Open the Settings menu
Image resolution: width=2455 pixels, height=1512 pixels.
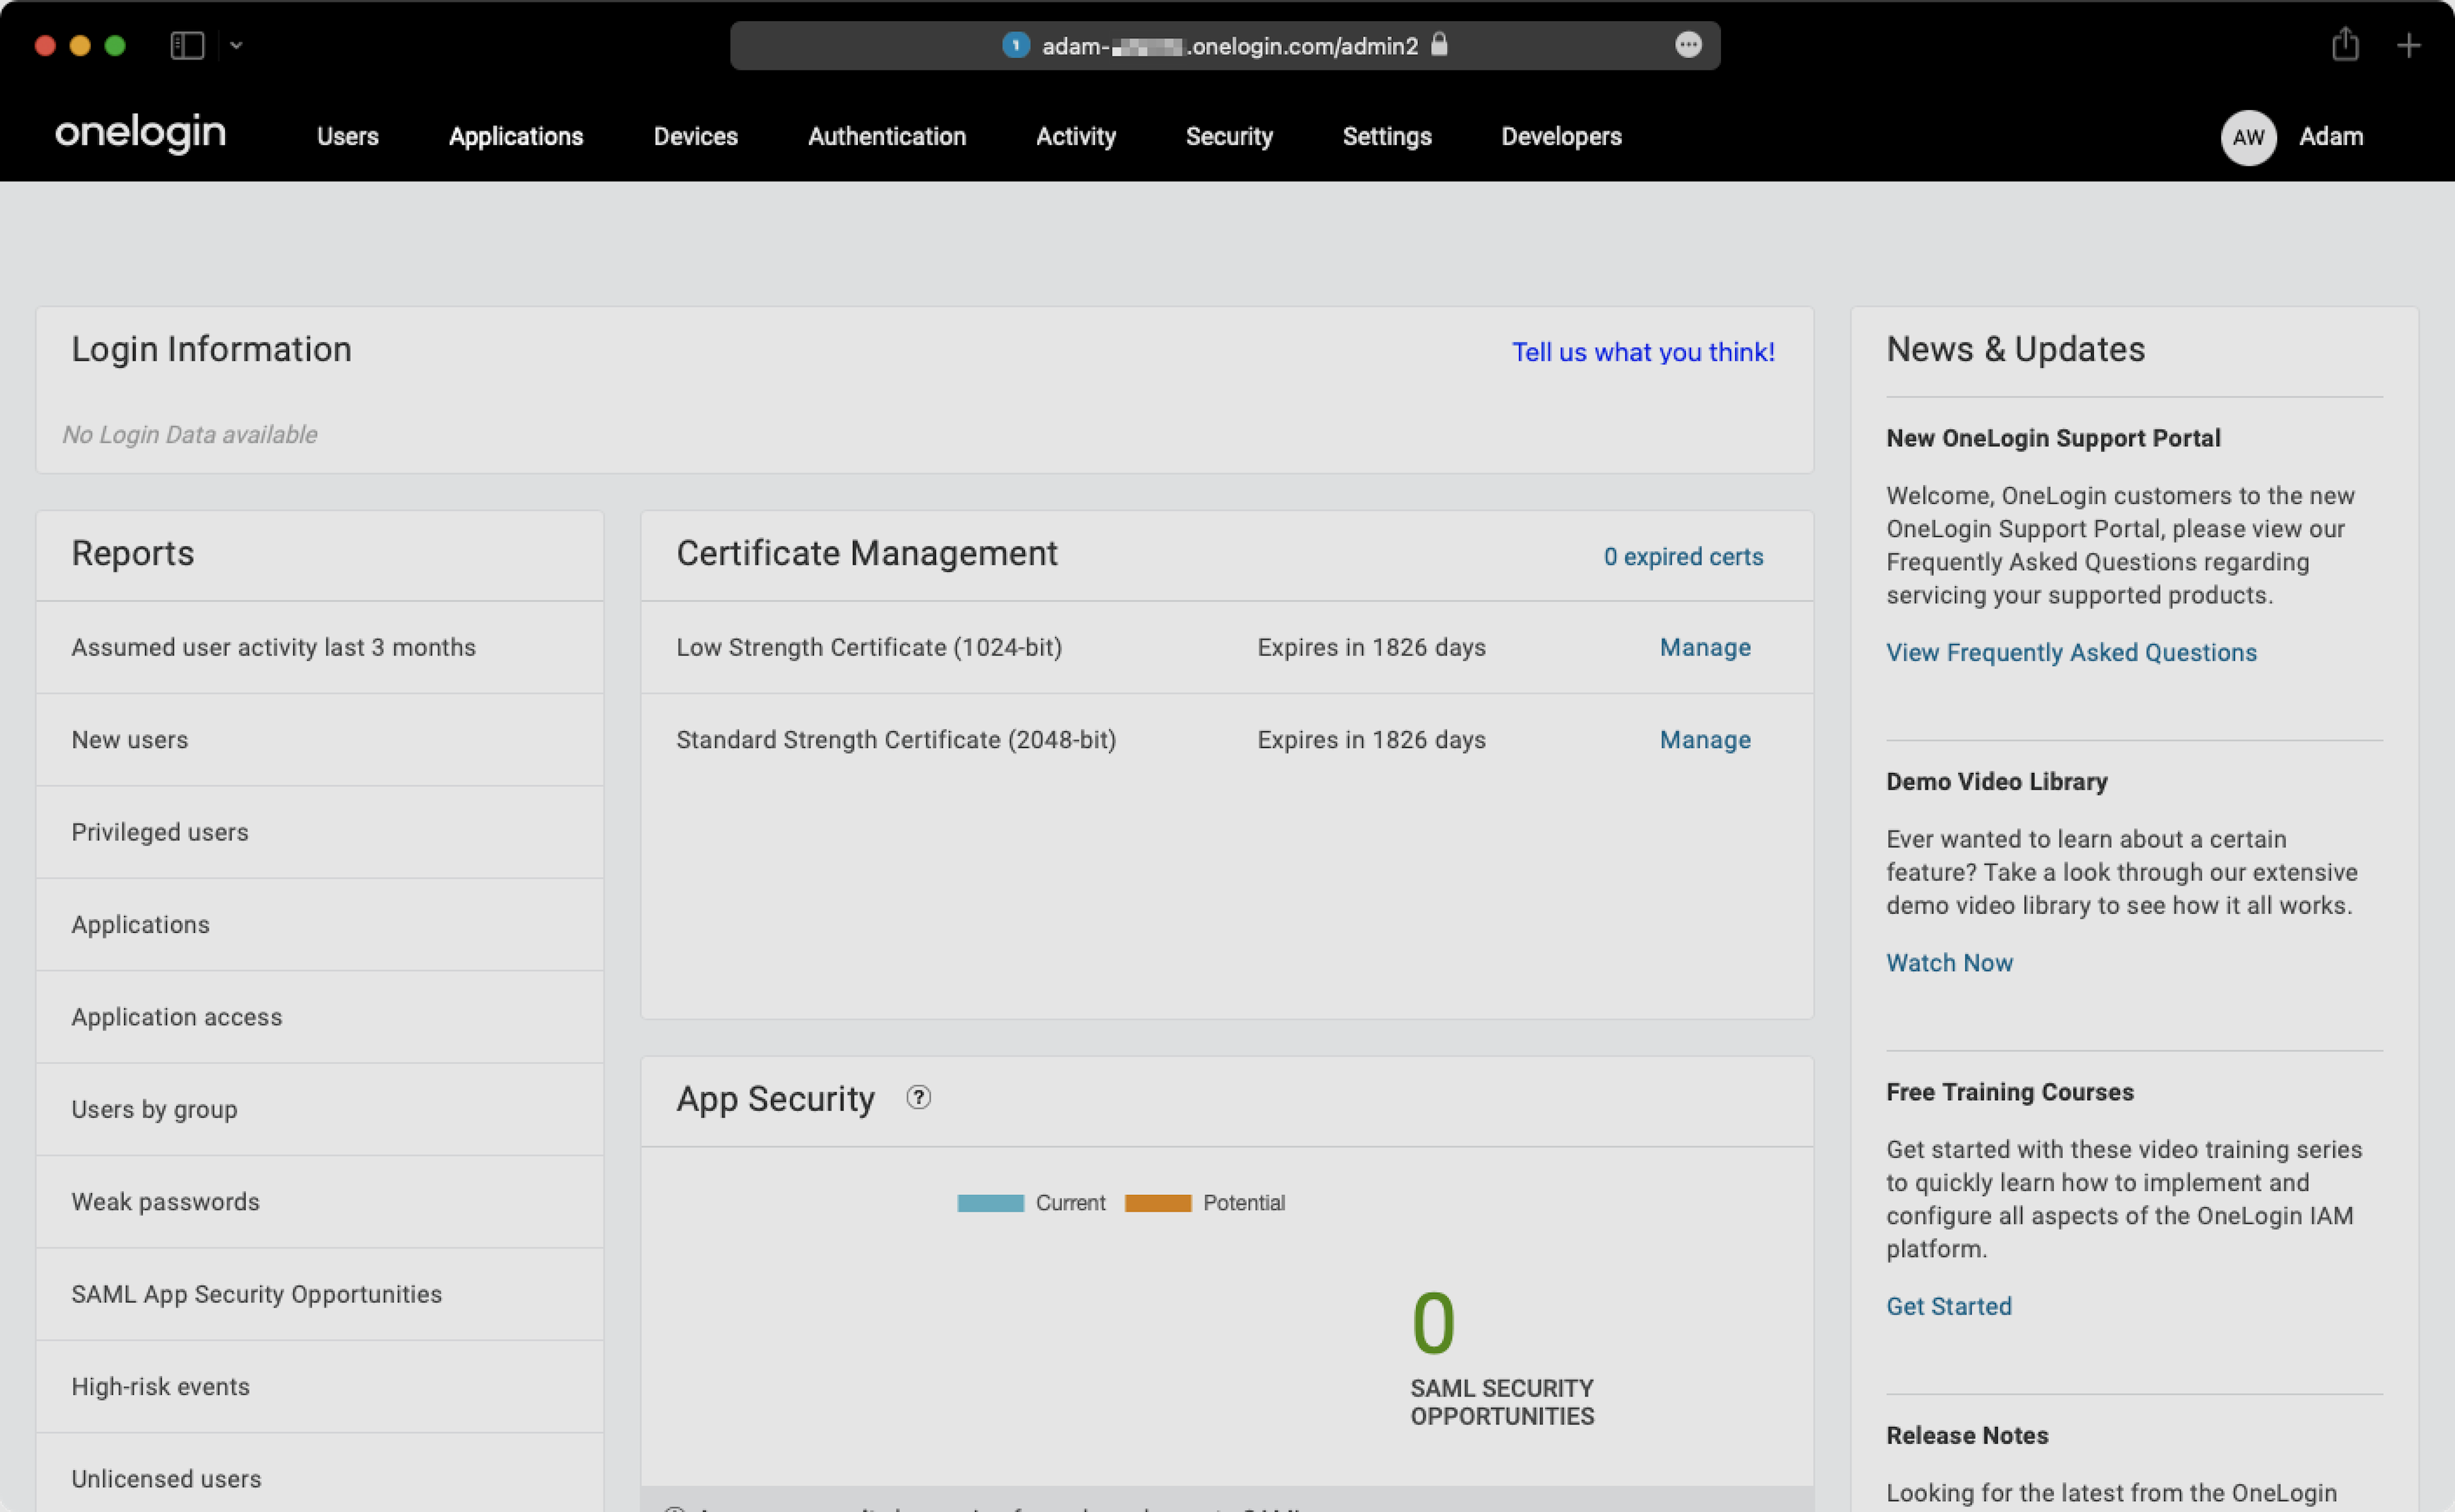point(1386,136)
